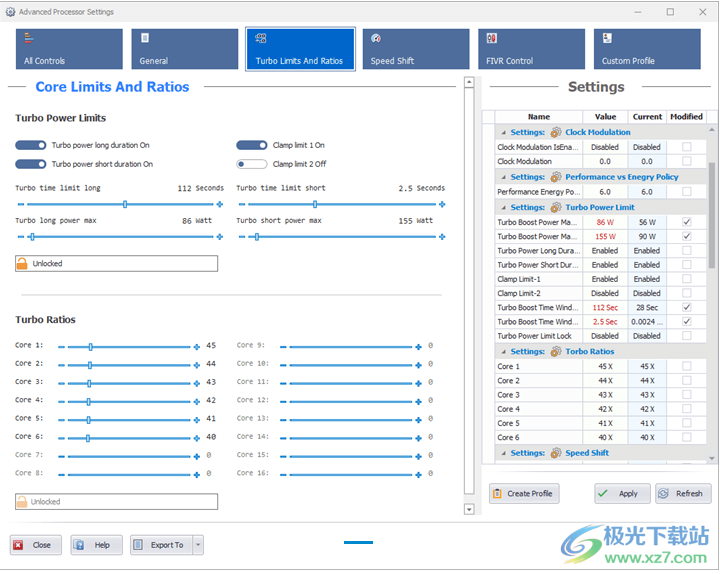This screenshot has height=574, width=720.
Task: Increase Turbo short power max with plus icon
Action: click(x=442, y=237)
